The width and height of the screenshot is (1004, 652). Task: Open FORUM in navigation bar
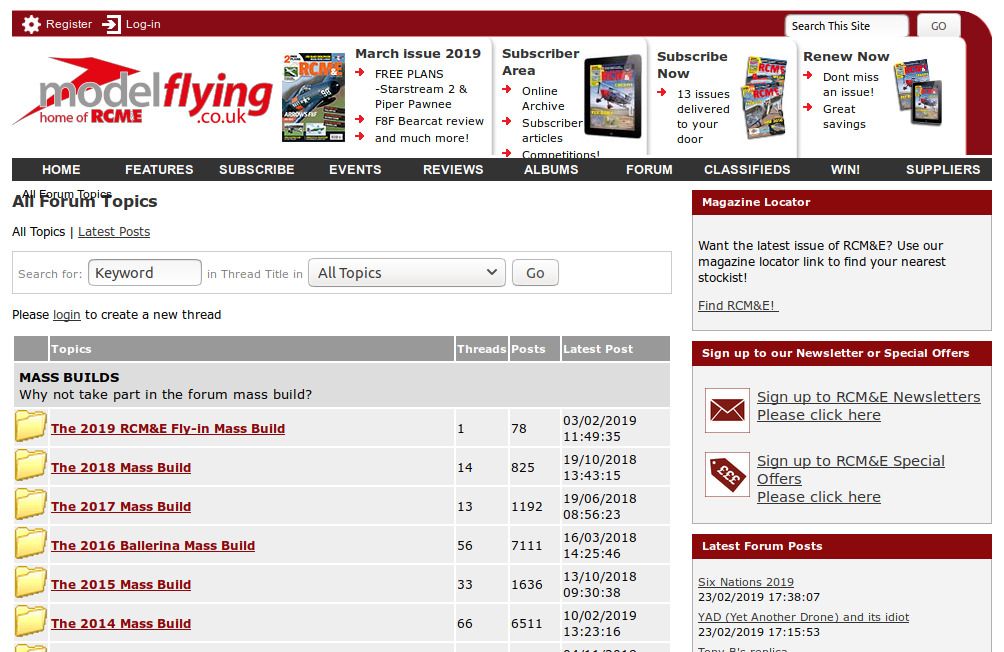(x=649, y=170)
